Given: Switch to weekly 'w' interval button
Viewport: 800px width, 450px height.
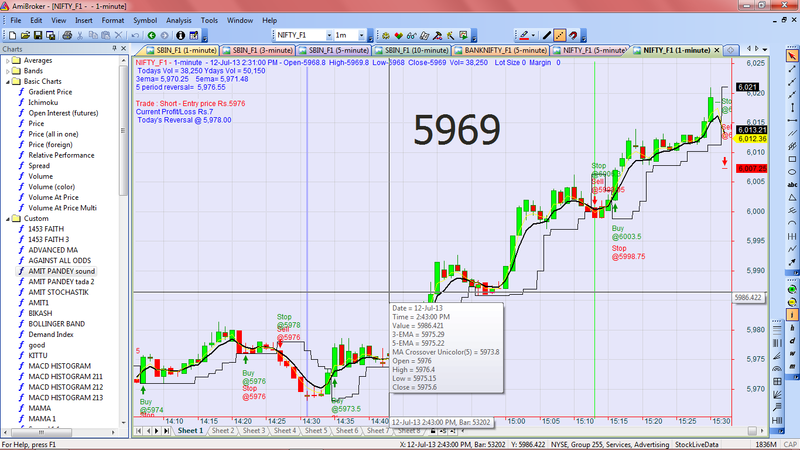Looking at the screenshot, I should pos(792,354).
